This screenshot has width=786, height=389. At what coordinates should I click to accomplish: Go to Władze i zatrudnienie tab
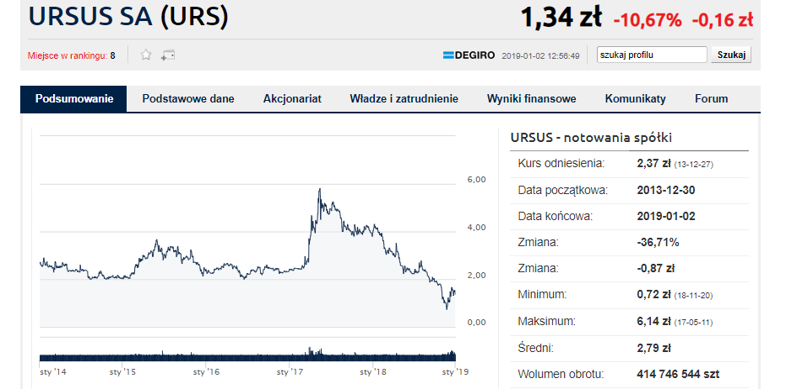pos(404,99)
